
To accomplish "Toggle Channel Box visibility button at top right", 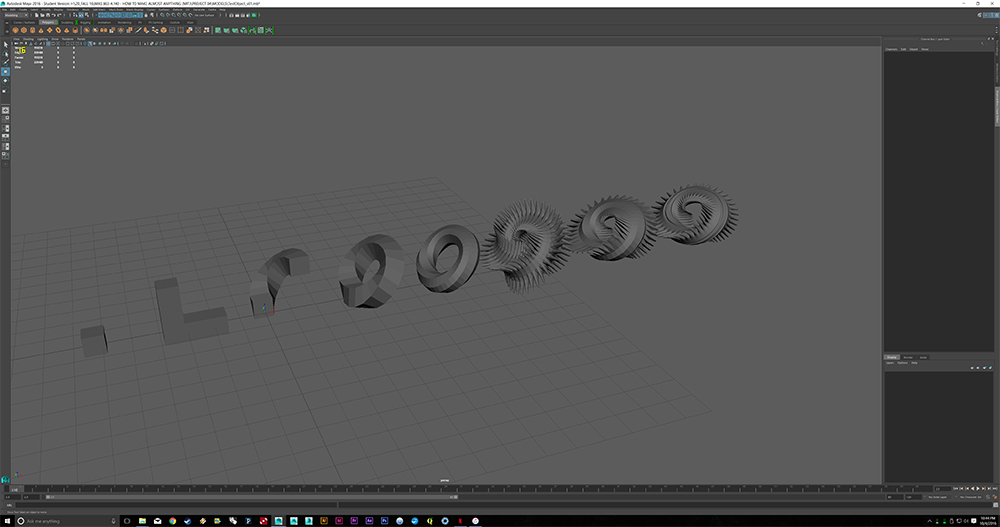I will pos(997,15).
